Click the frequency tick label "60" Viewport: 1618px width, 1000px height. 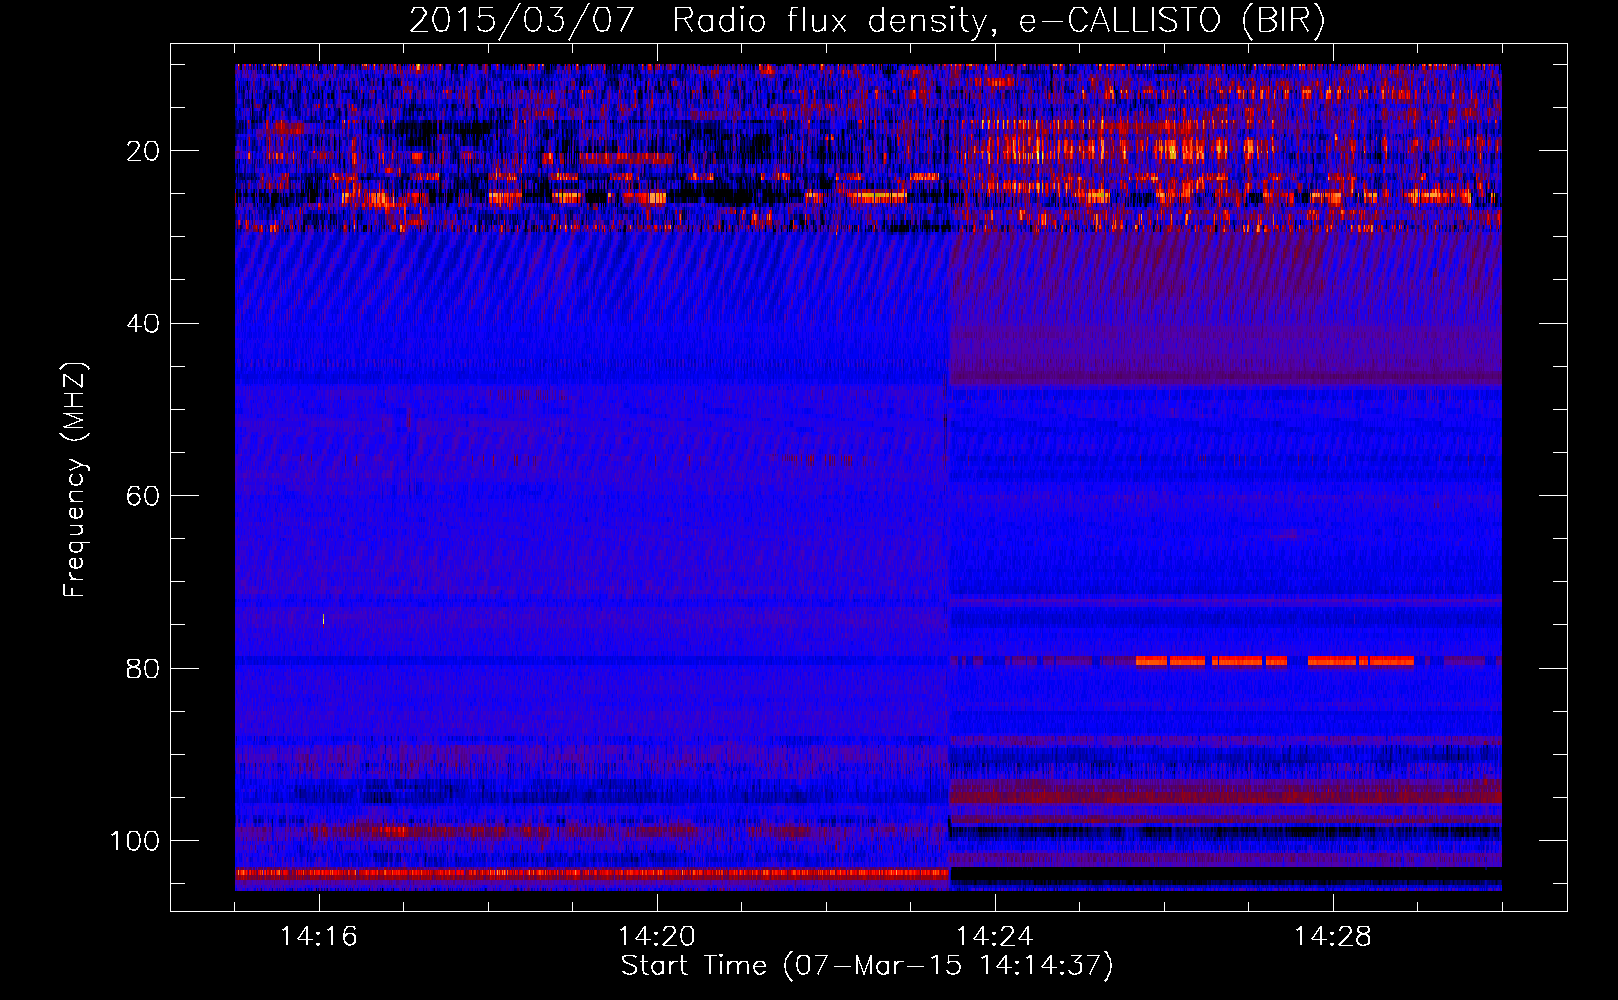(143, 496)
